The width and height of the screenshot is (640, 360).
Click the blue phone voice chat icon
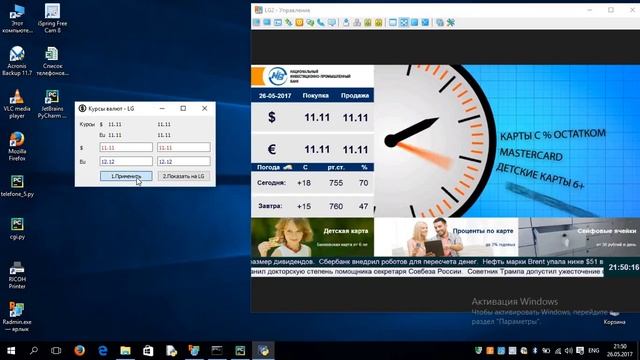point(321,22)
